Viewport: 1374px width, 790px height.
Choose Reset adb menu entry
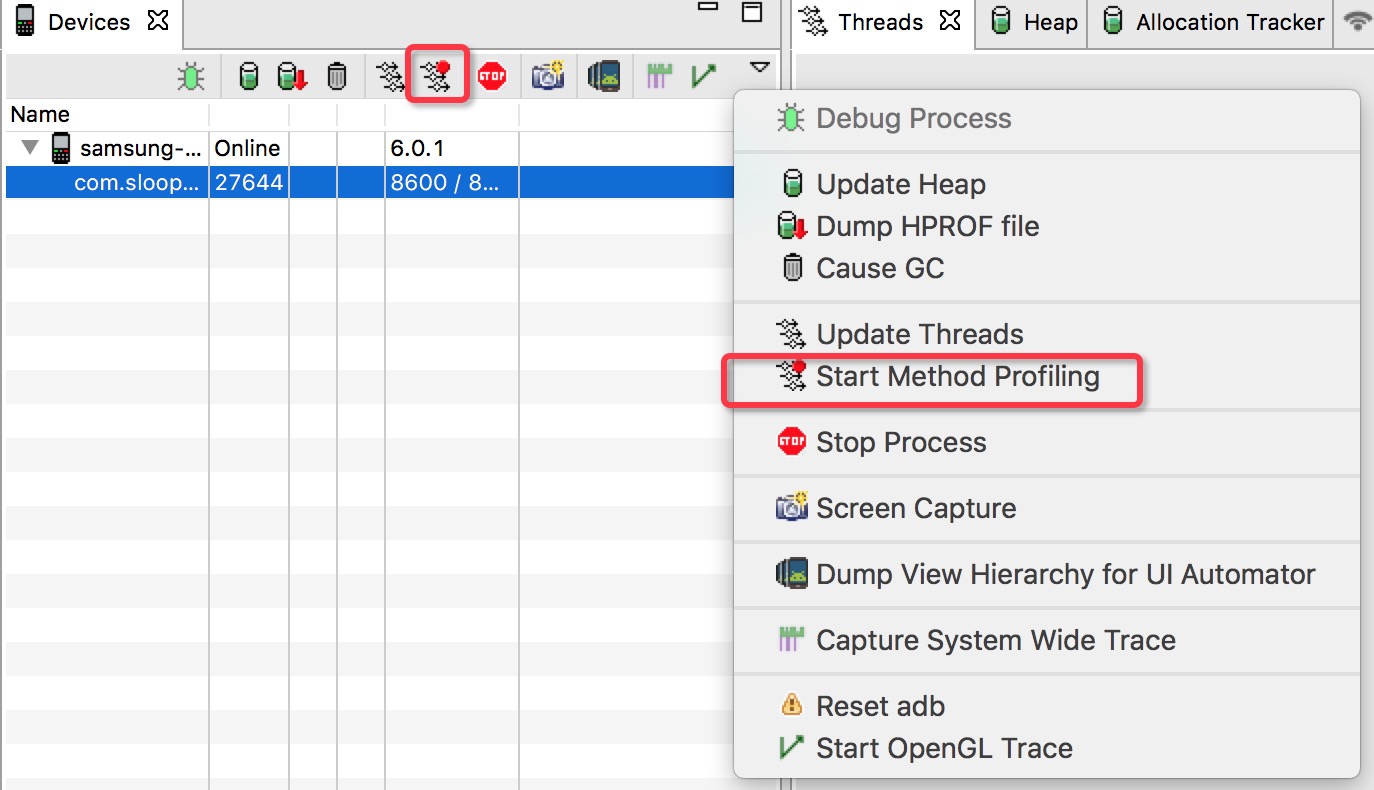1047,706
